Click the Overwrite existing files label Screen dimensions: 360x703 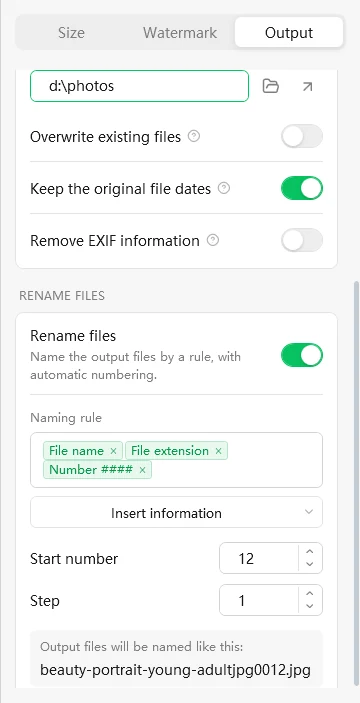coord(105,136)
